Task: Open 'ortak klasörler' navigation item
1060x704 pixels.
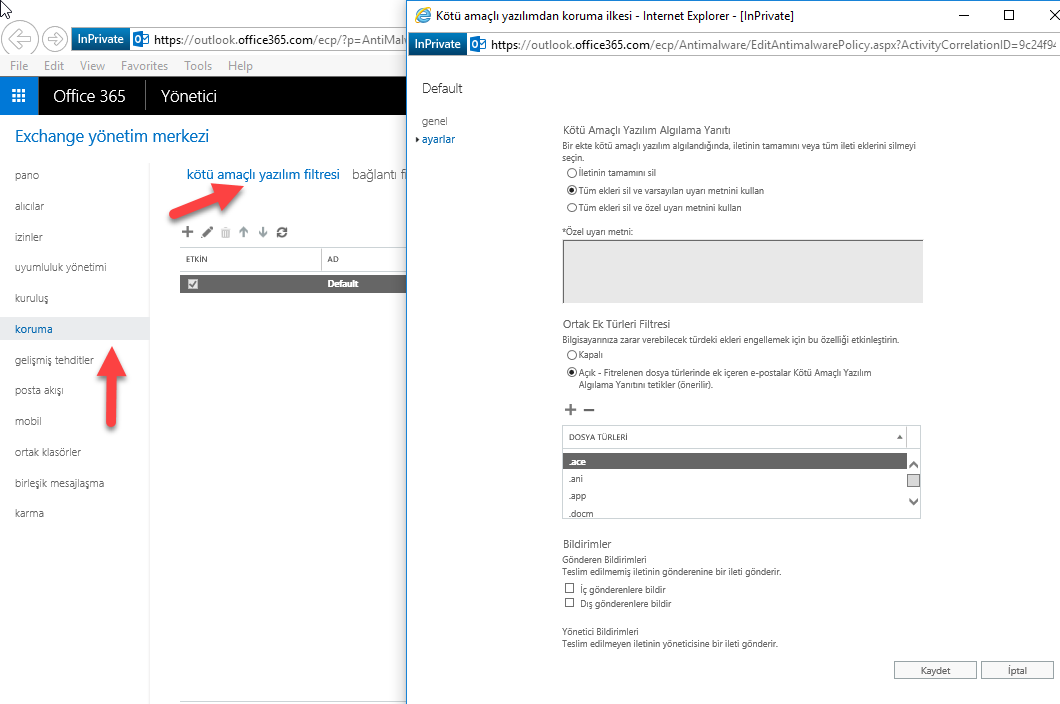Action: tap(48, 452)
